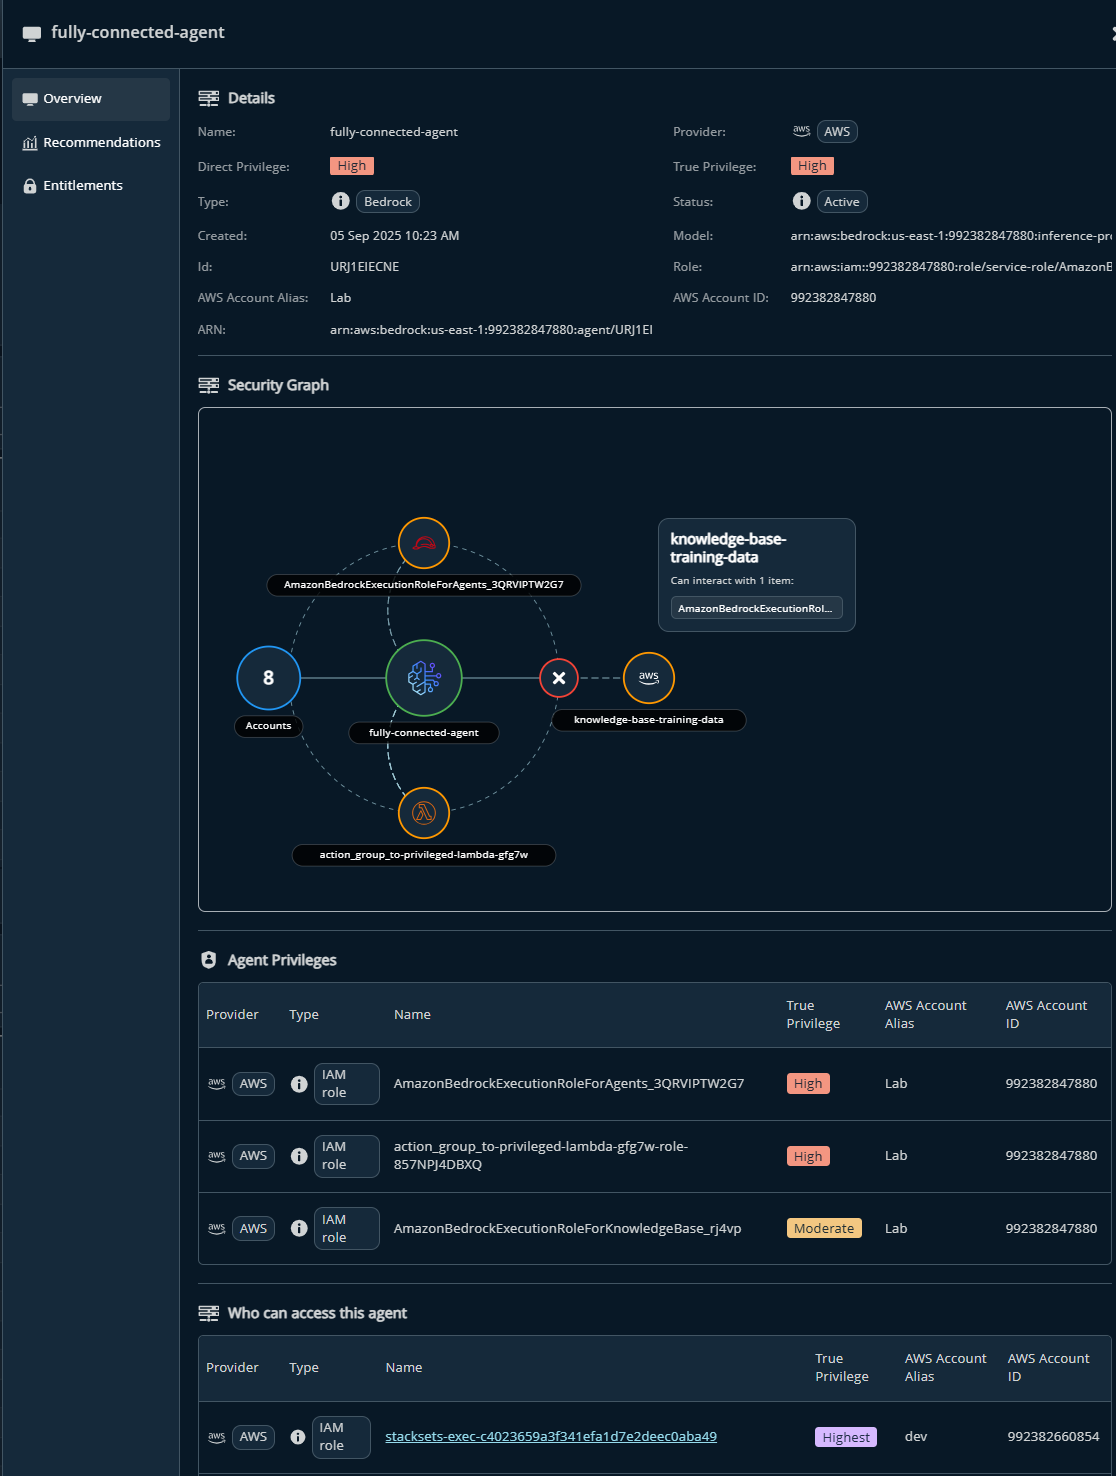This screenshot has width=1116, height=1476.
Task: Select the knowledge-base-training-data AWS node
Action: tap(649, 678)
